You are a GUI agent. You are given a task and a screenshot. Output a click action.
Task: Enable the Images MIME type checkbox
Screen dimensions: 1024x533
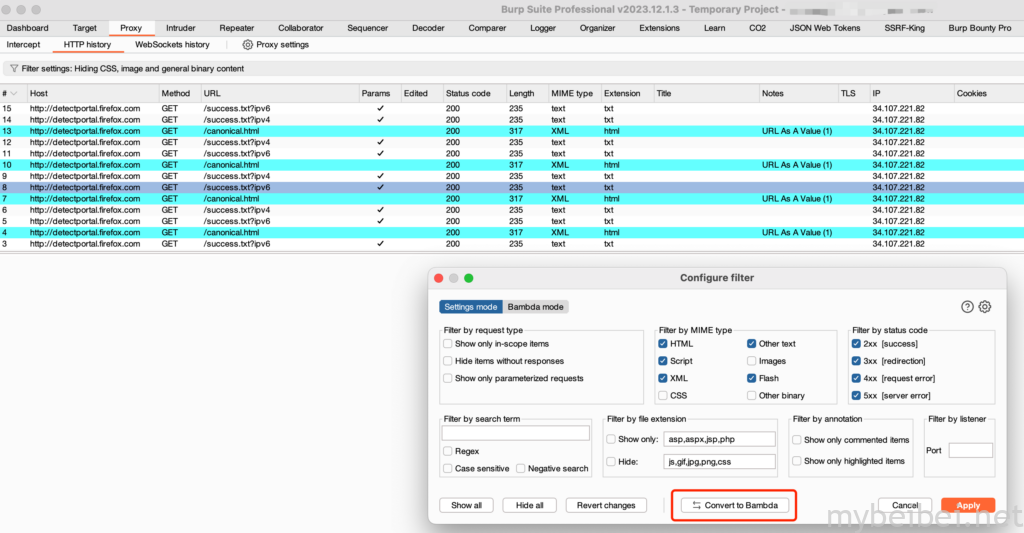pyautogui.click(x=752, y=361)
